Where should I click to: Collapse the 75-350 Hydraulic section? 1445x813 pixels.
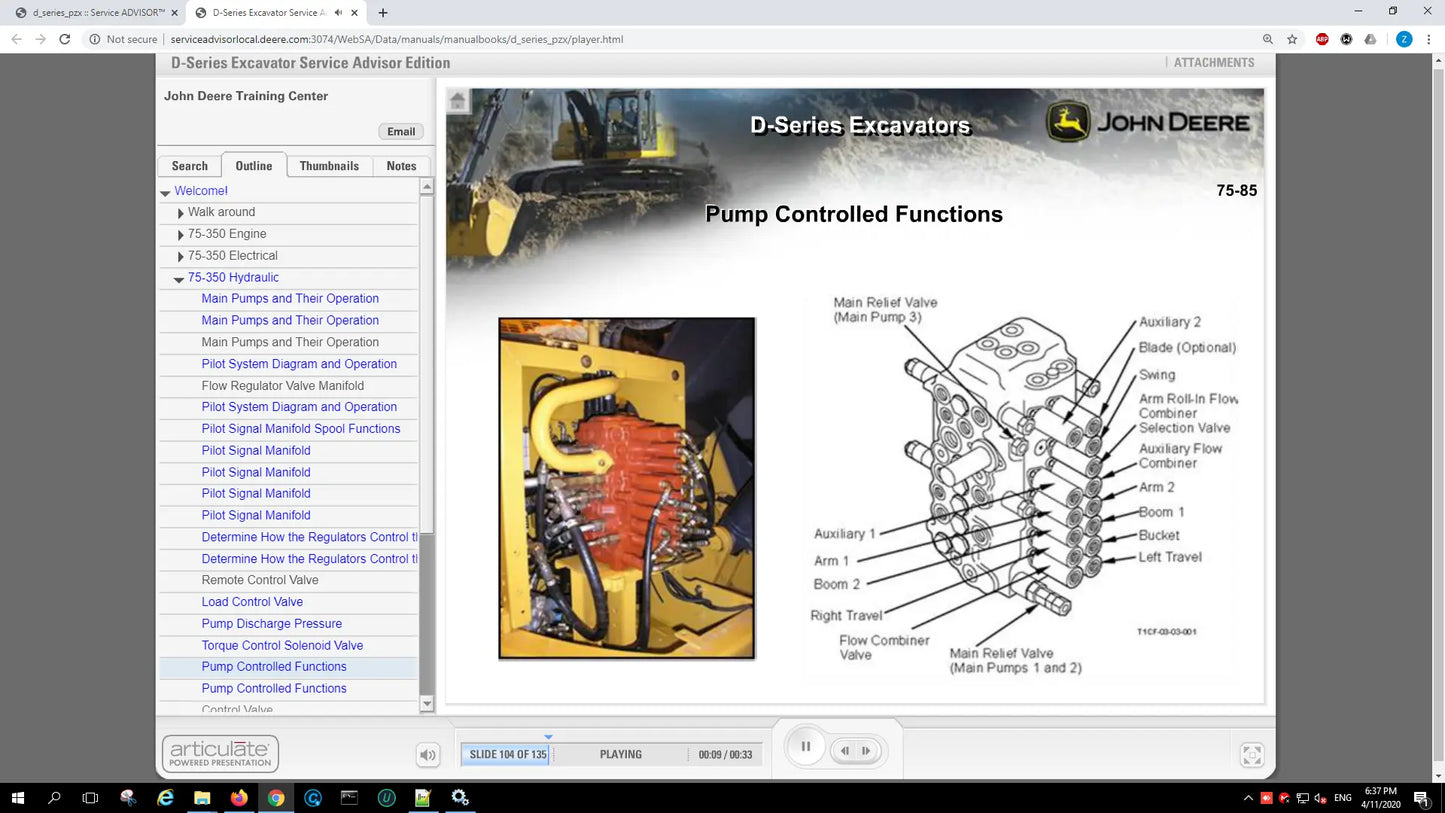click(179, 279)
